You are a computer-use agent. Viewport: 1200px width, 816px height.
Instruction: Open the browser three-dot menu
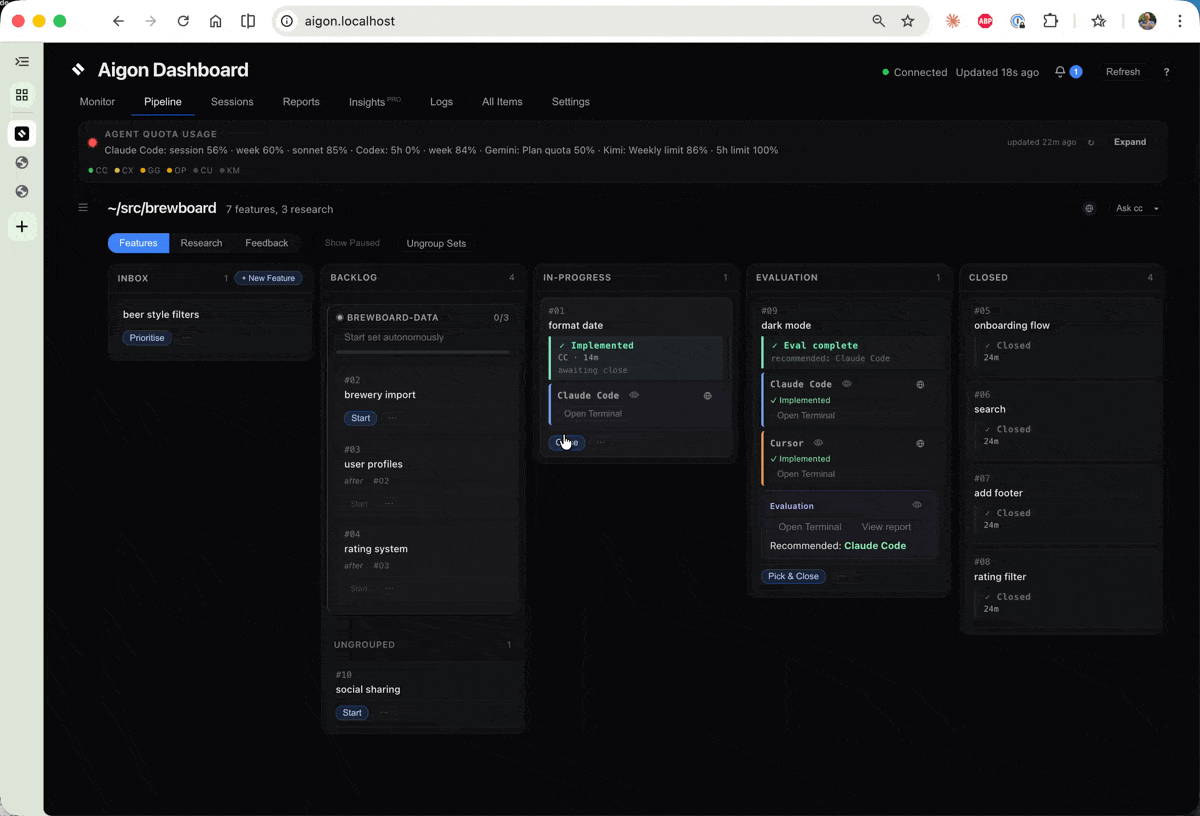[1181, 21]
